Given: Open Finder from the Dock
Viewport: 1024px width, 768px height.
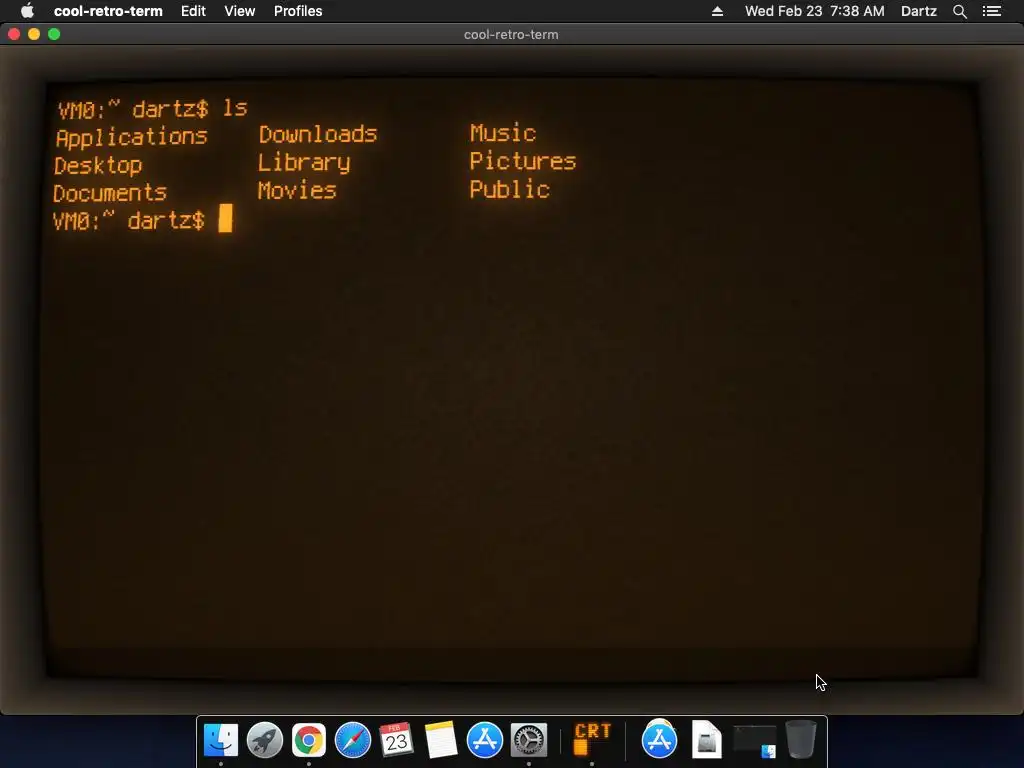Looking at the screenshot, I should click(221, 740).
